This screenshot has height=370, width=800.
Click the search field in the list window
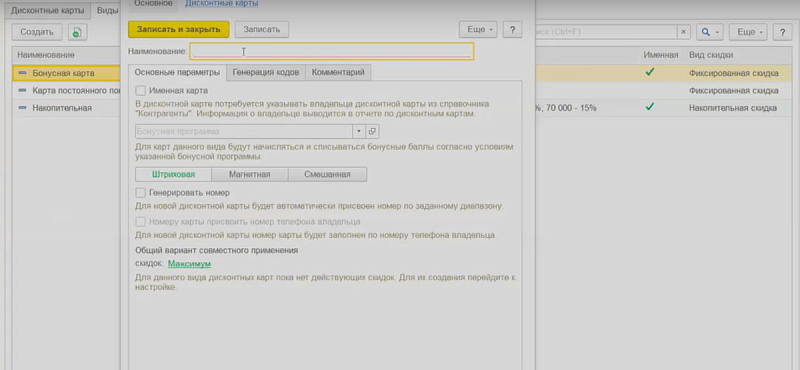(605, 32)
